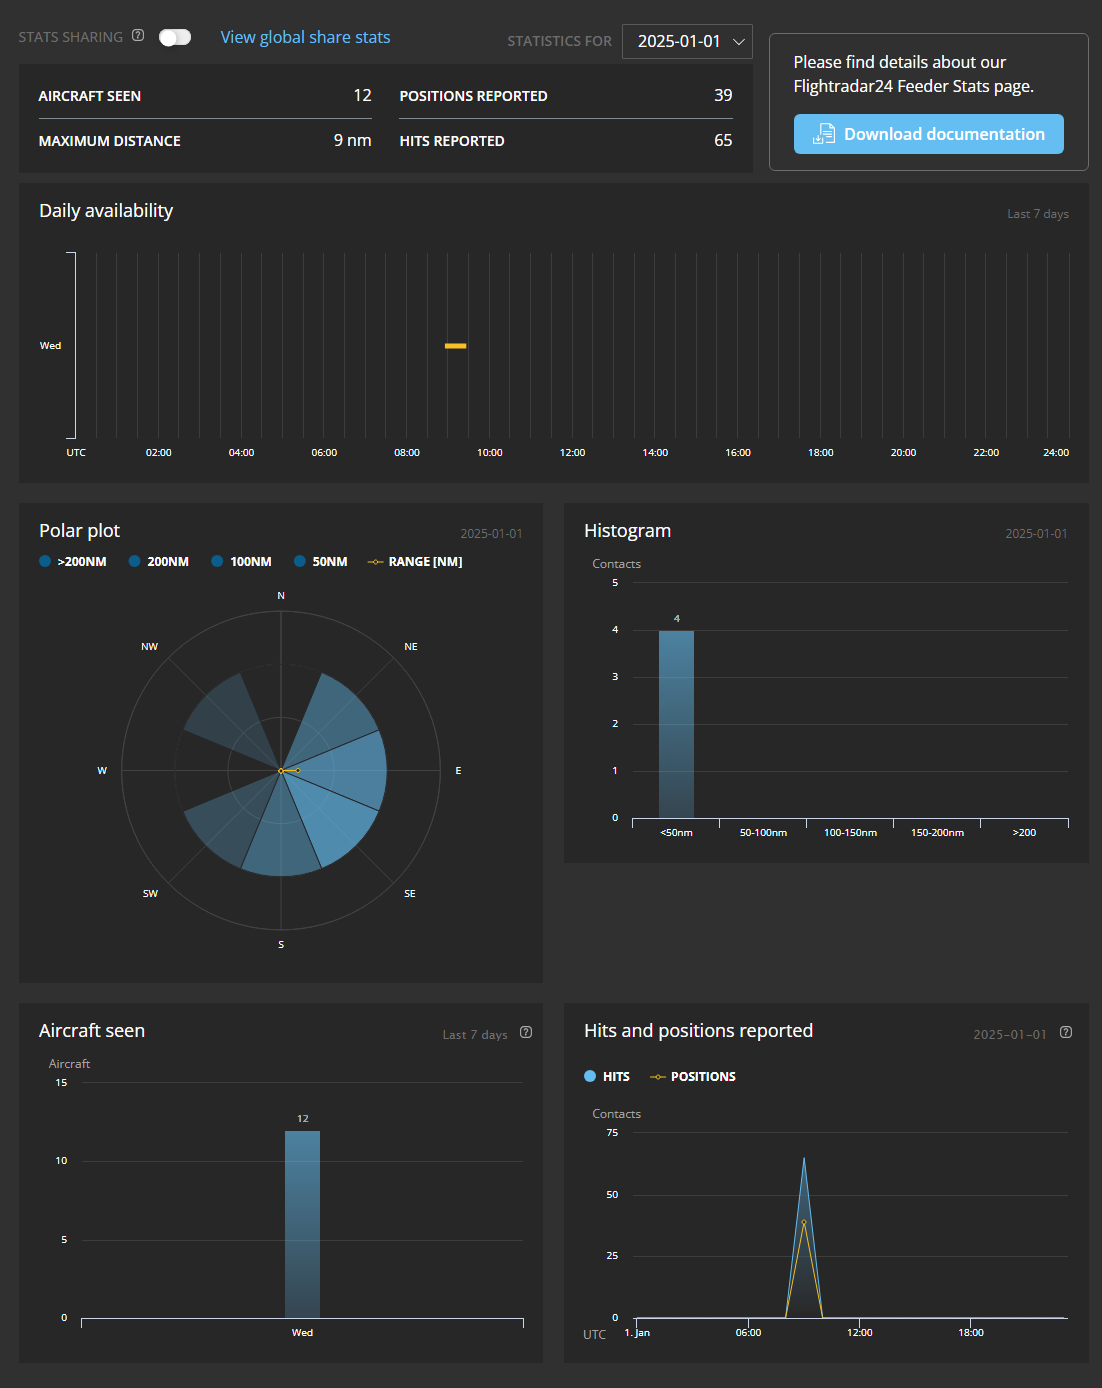Viewport: 1102px width, 1388px height.
Task: Click the Stats Sharing help question icon
Action: click(x=138, y=36)
